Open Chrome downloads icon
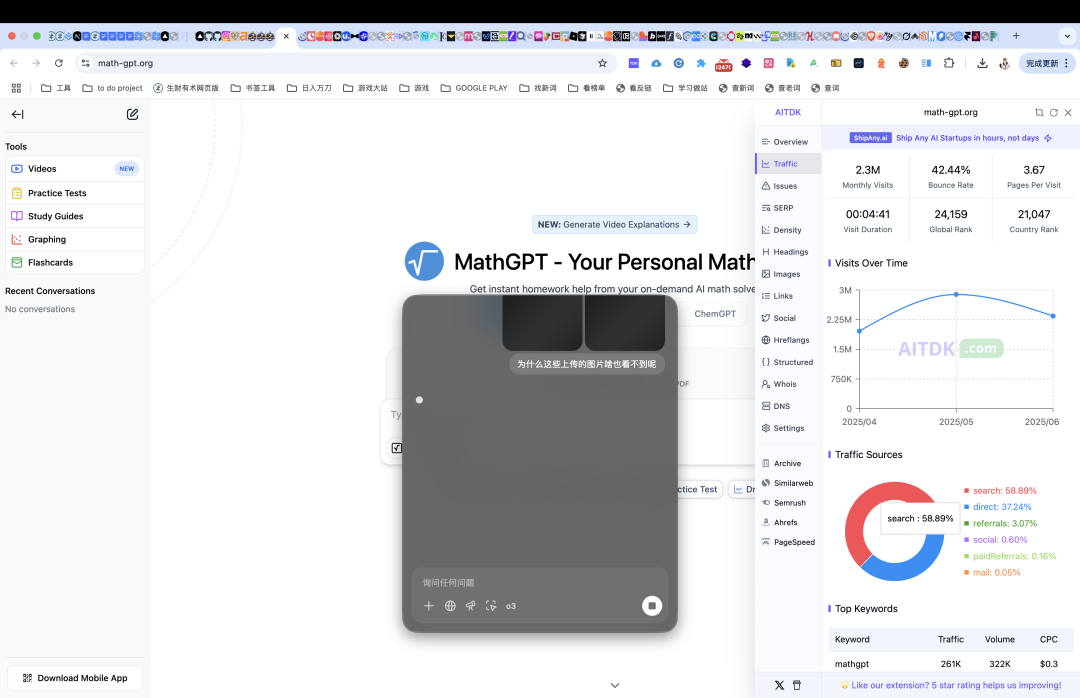This screenshot has width=1080, height=698. coord(982,63)
